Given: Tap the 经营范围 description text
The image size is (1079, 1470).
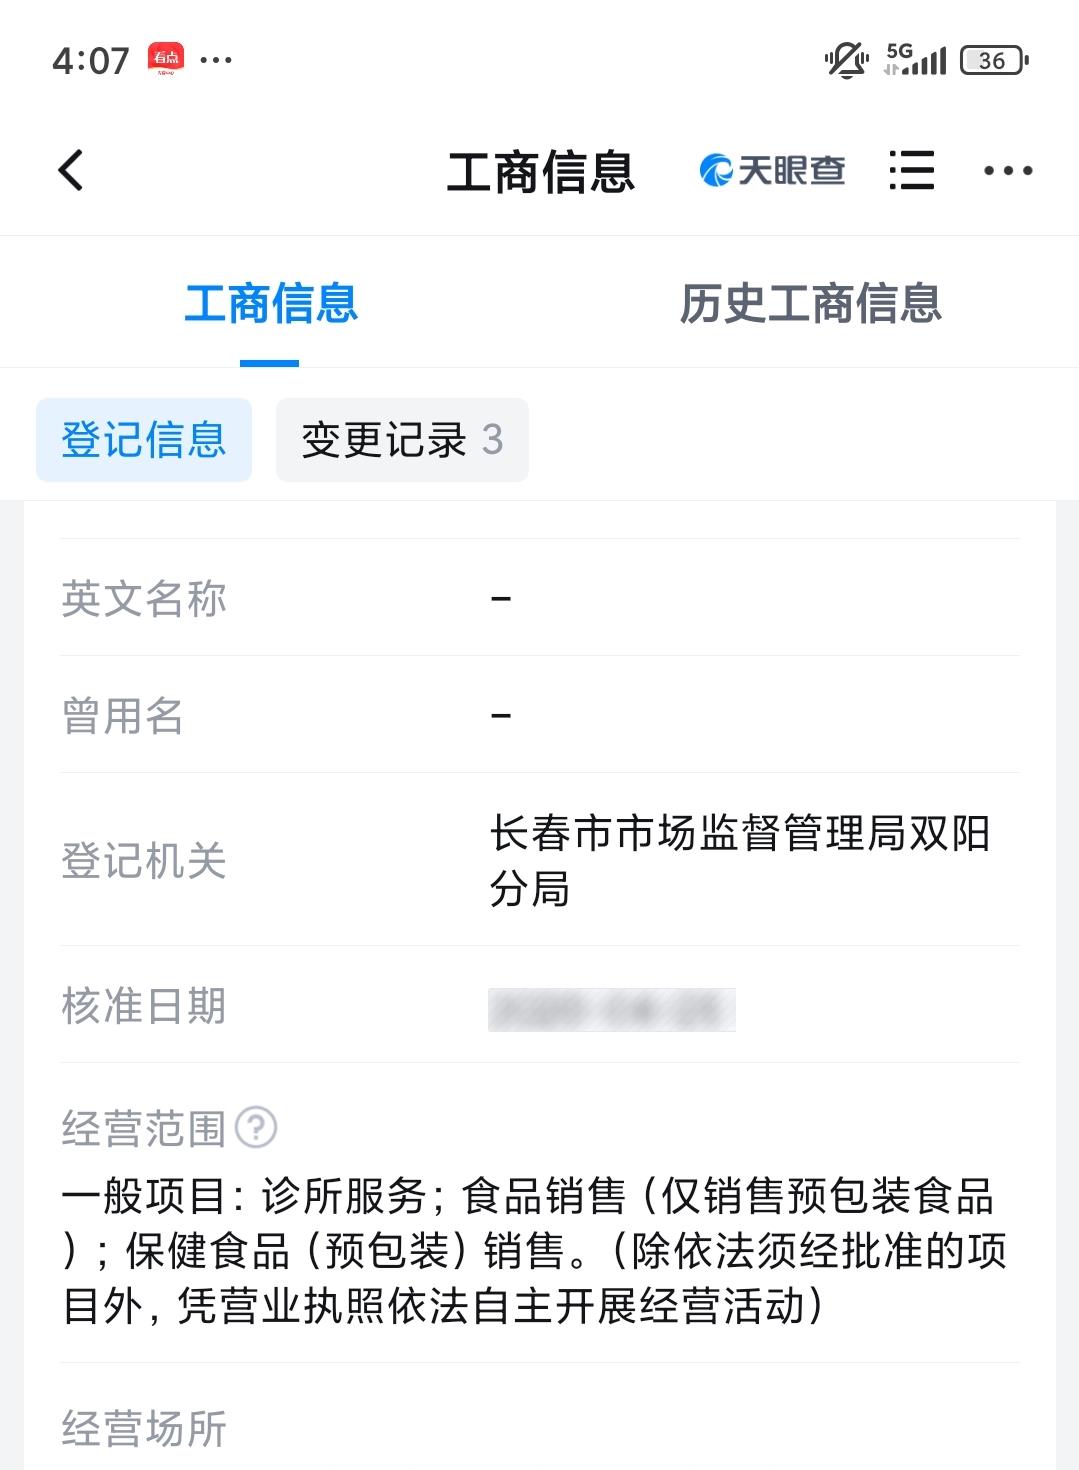Looking at the screenshot, I should click(535, 1251).
